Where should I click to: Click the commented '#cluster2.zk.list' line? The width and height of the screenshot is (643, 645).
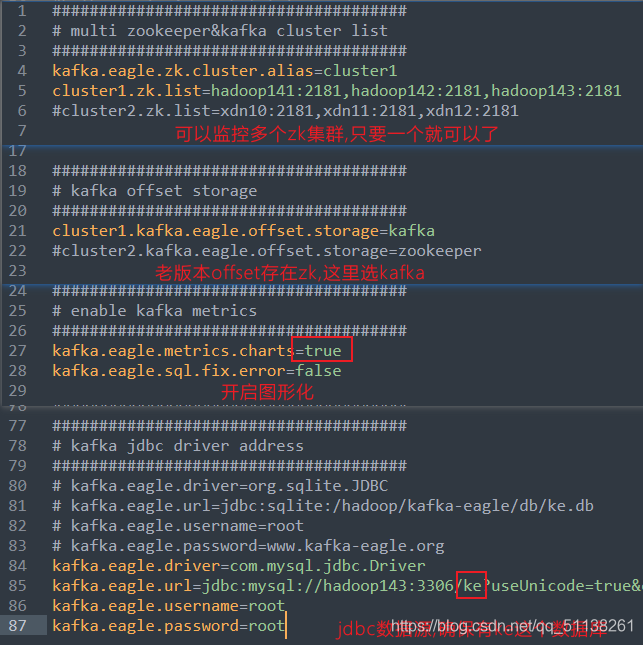285,111
